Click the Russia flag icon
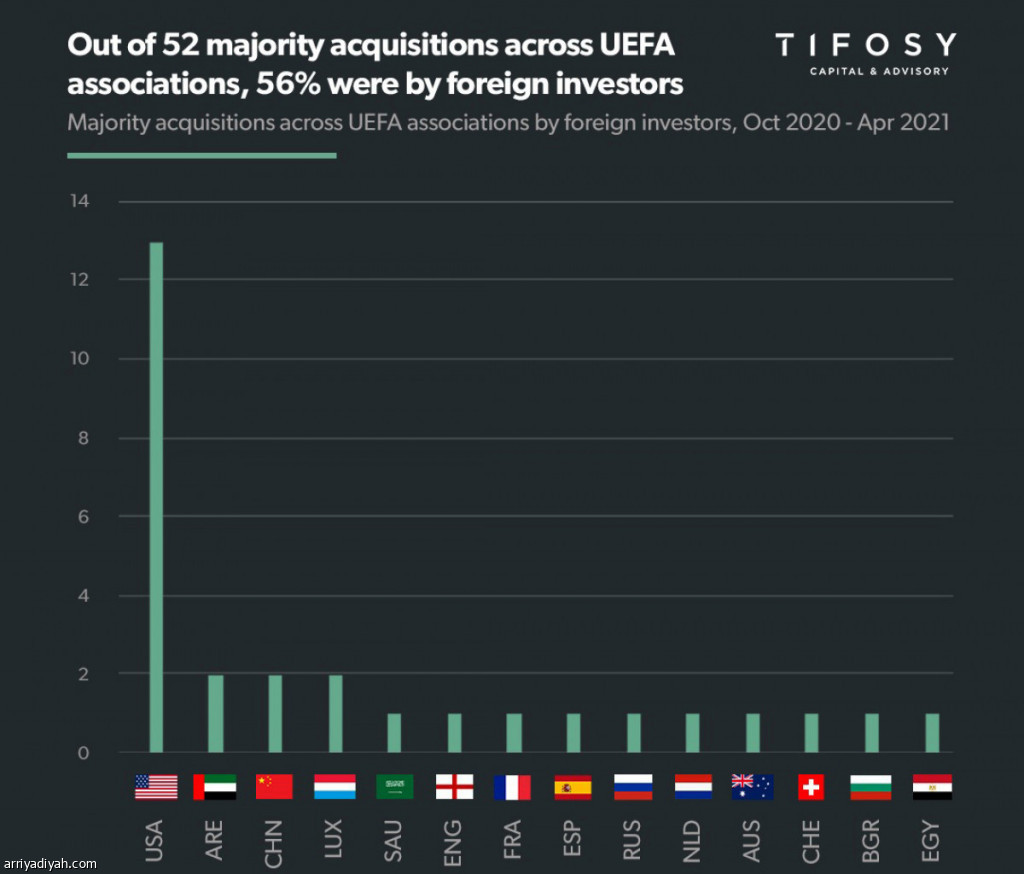The width and height of the screenshot is (1024, 874). [x=633, y=787]
